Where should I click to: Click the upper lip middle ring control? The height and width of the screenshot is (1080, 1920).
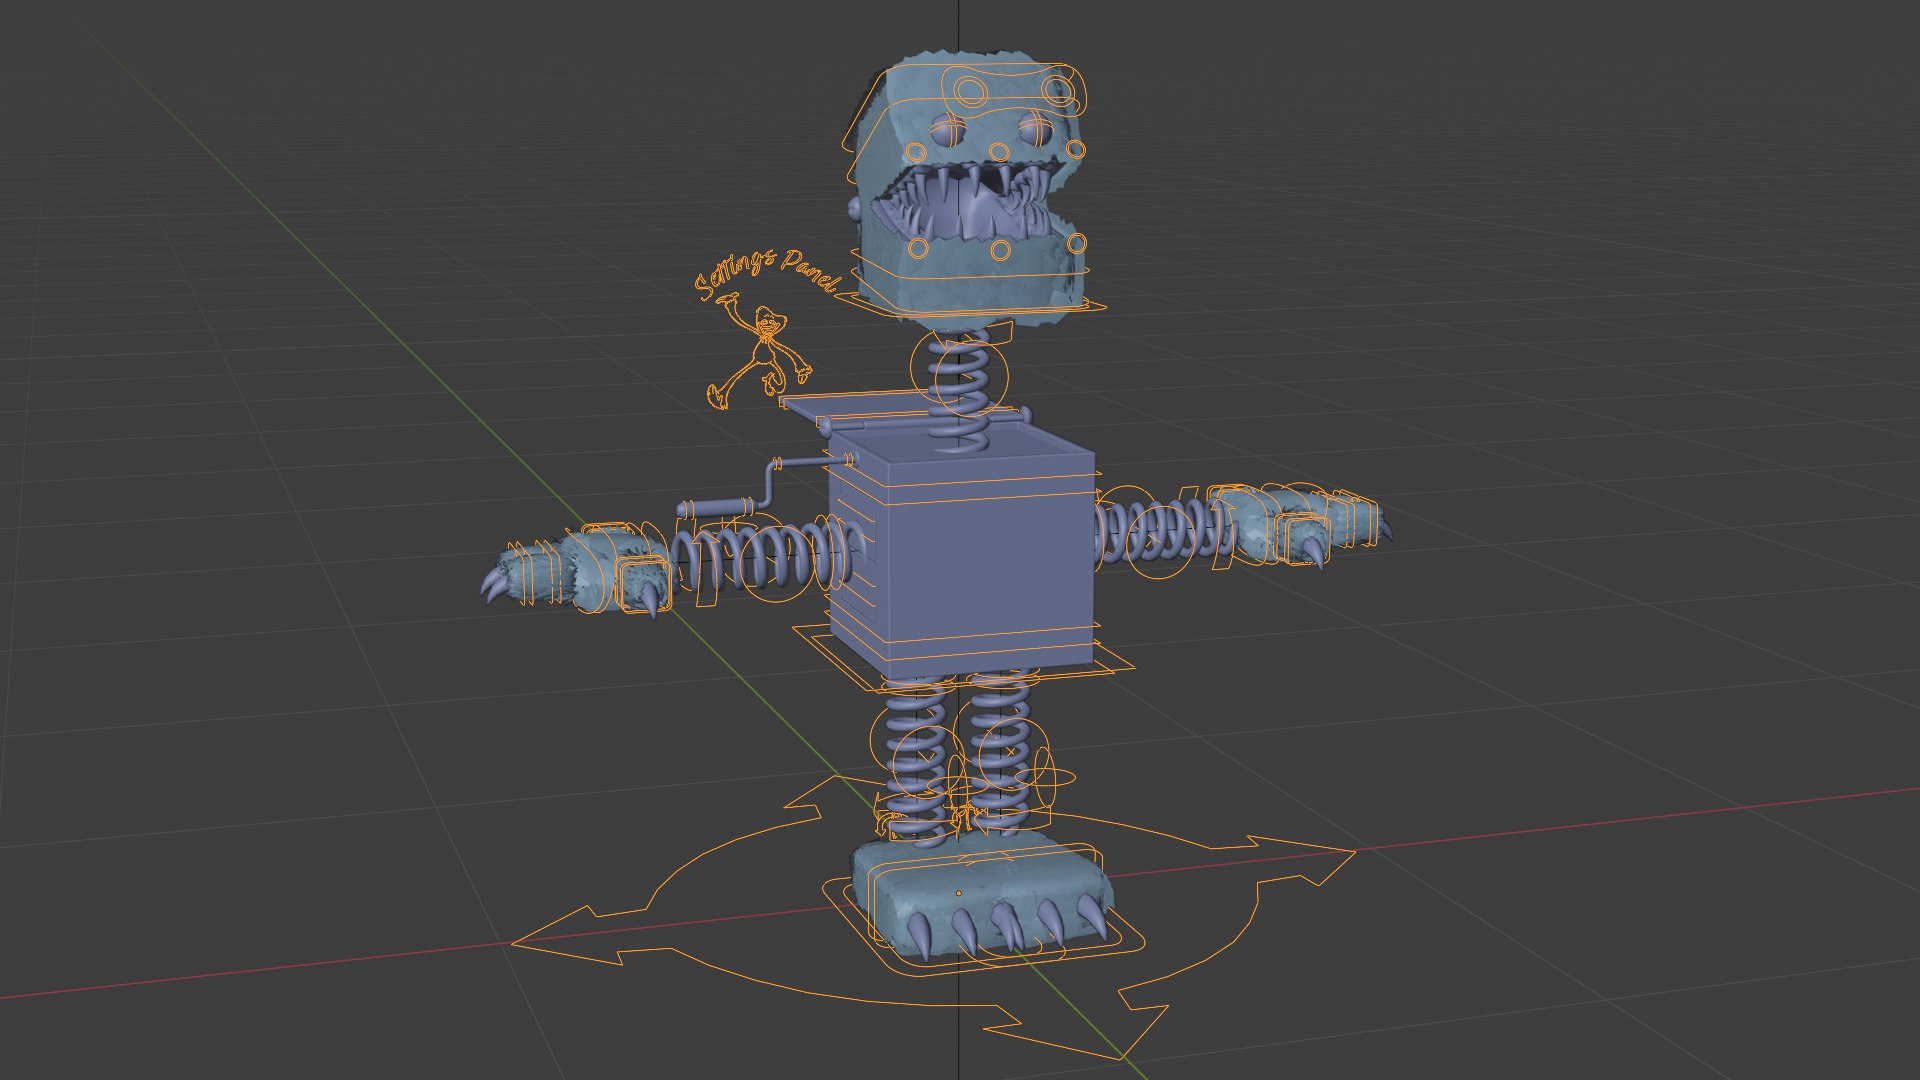[x=998, y=152]
